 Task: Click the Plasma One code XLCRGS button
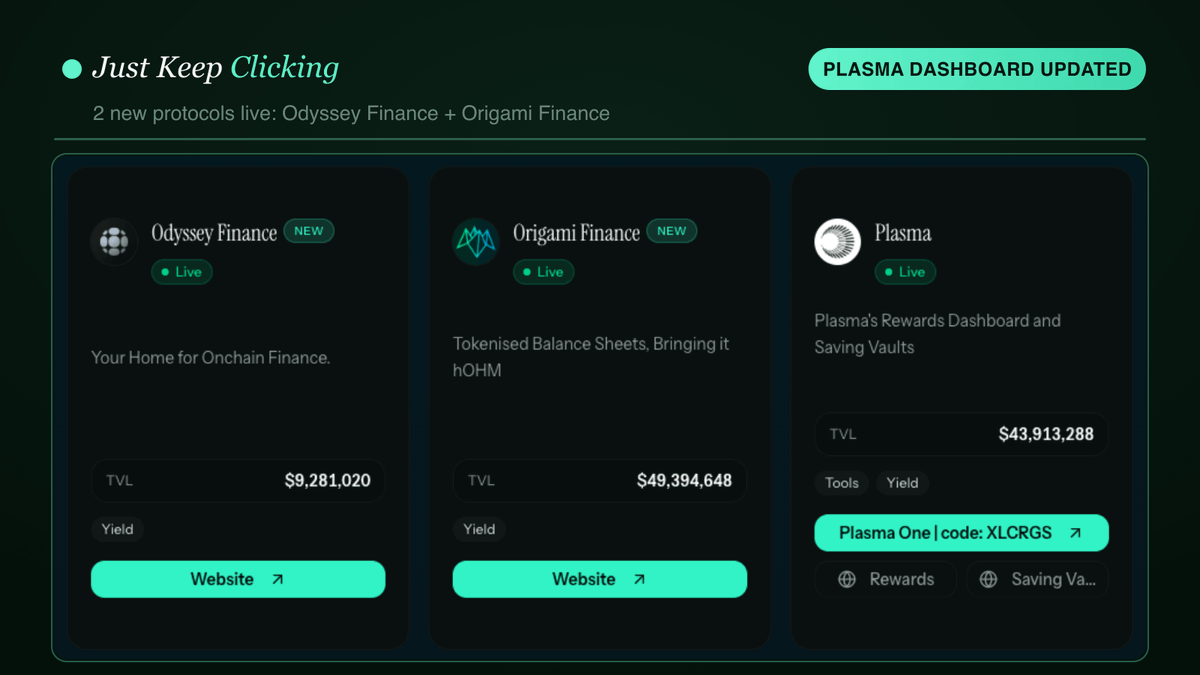[x=962, y=533]
